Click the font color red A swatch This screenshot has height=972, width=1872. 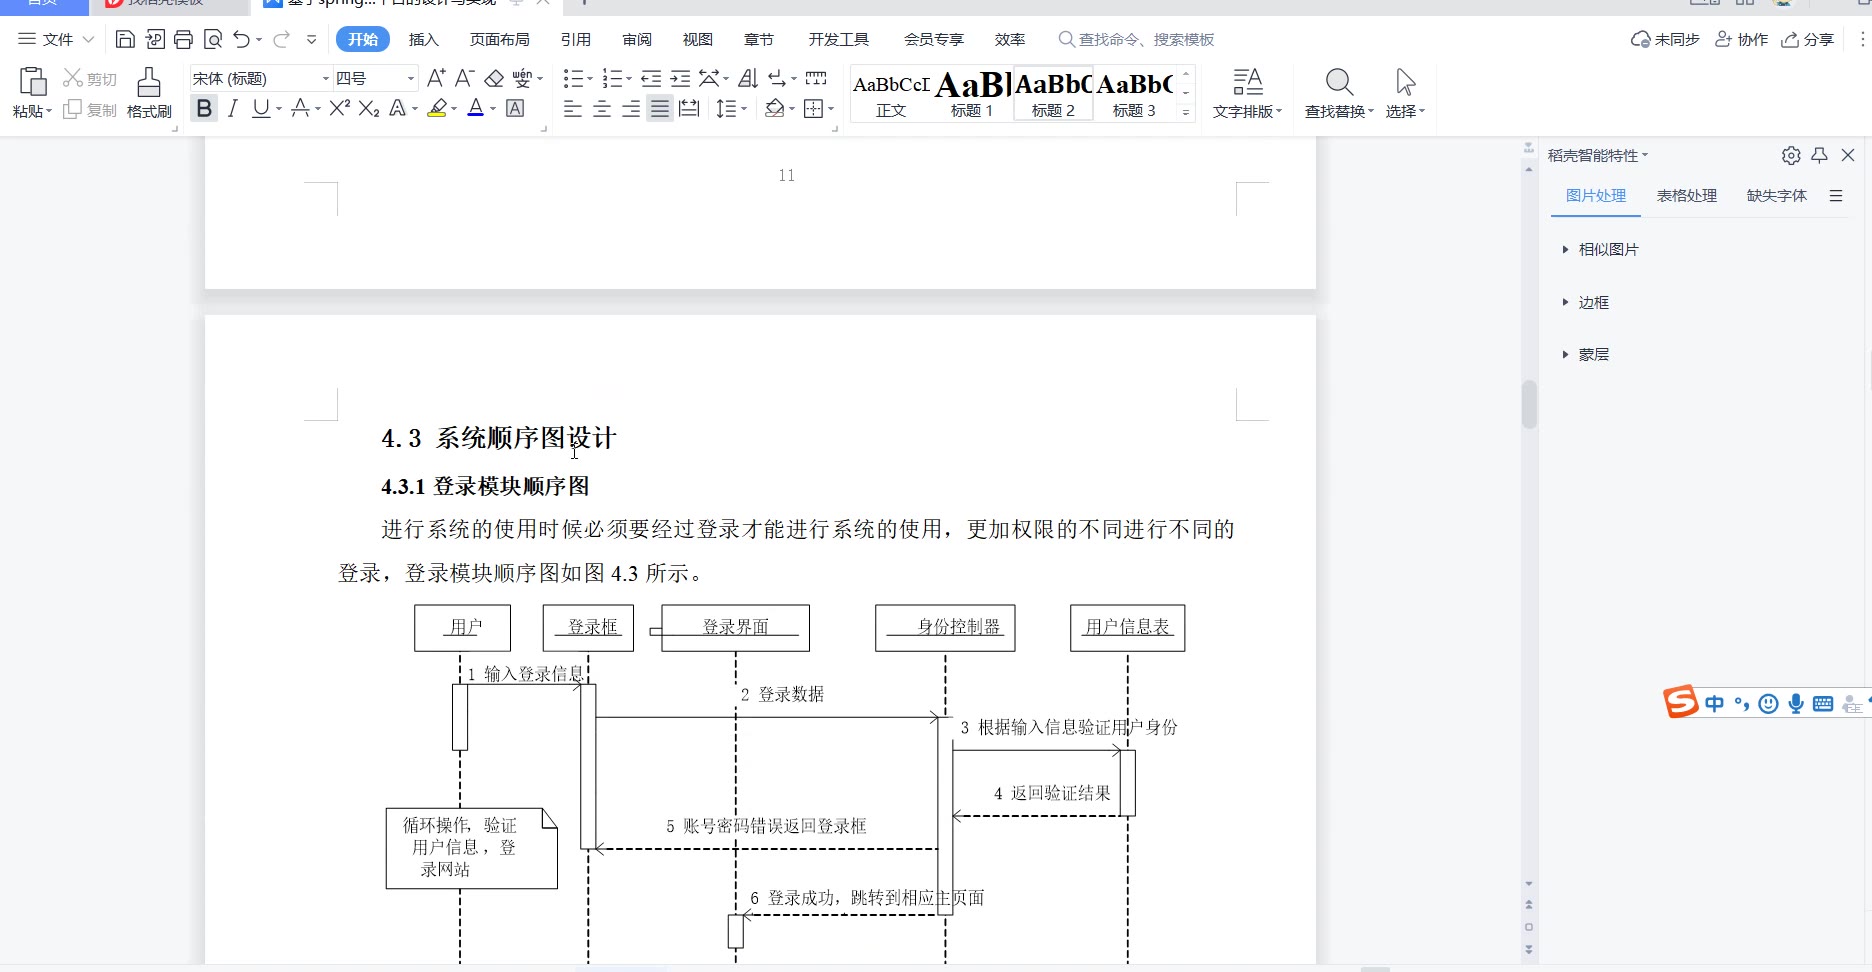475,108
